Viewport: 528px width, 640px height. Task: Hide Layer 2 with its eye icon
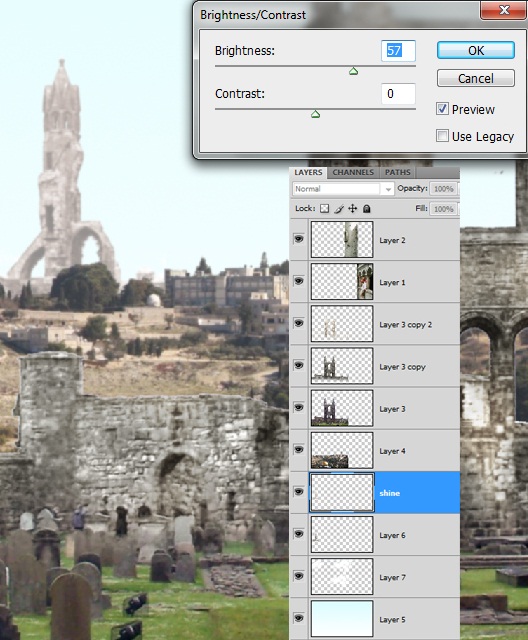tap(299, 239)
